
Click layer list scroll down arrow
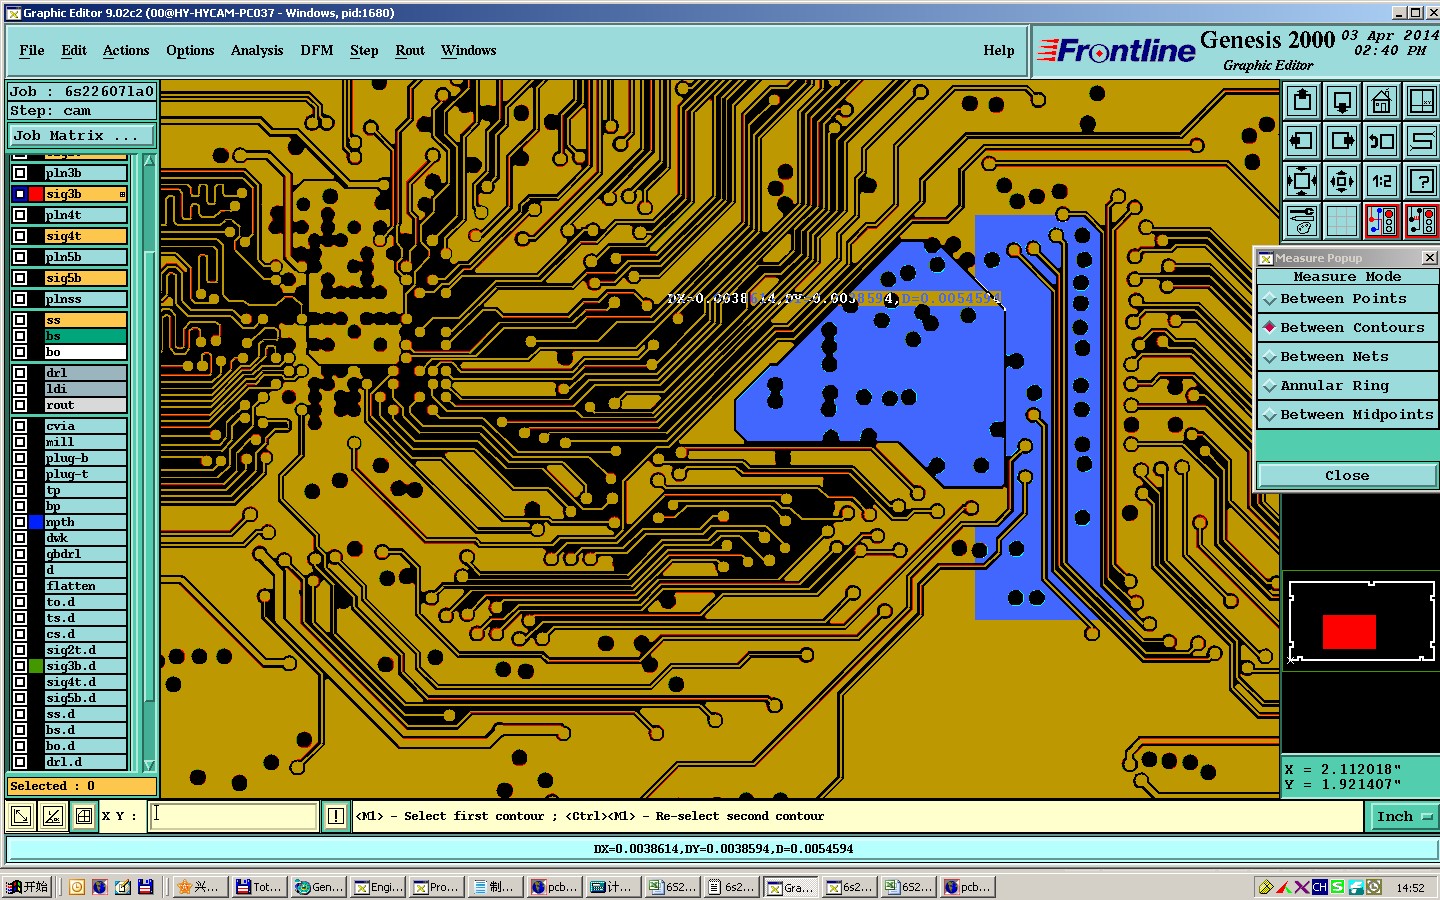(x=149, y=765)
